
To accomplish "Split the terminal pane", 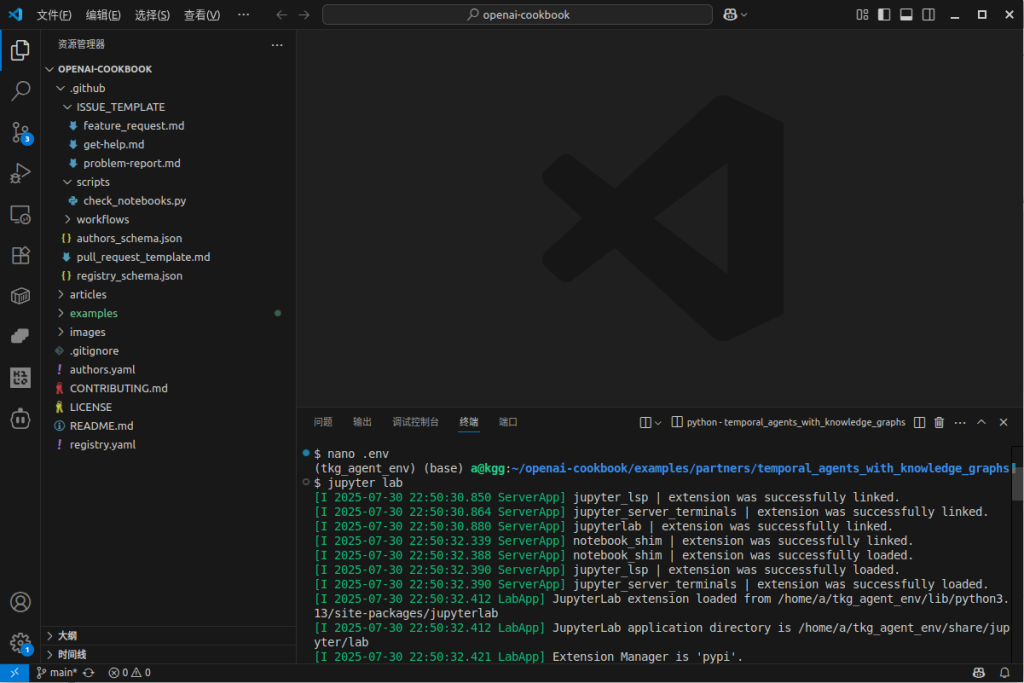I will tap(920, 422).
